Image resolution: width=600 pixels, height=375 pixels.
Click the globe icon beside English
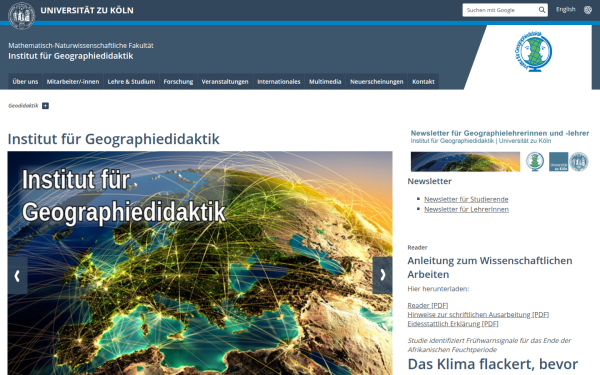588,10
